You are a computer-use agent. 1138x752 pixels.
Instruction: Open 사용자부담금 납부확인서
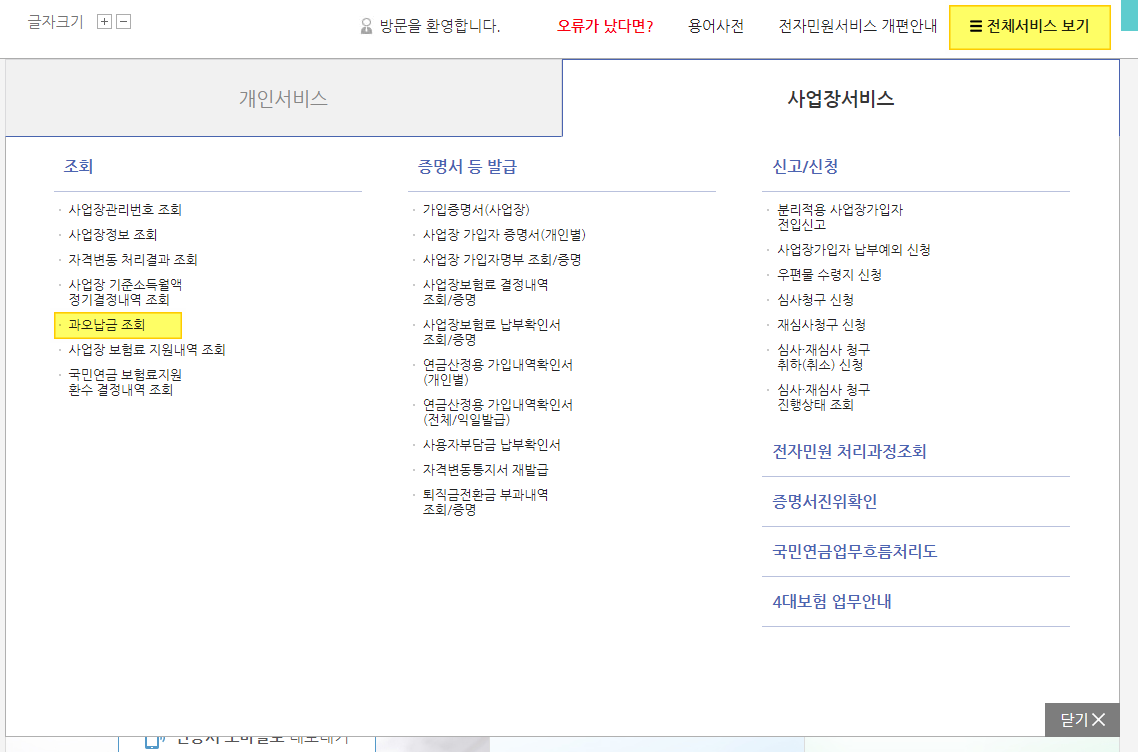click(x=491, y=445)
